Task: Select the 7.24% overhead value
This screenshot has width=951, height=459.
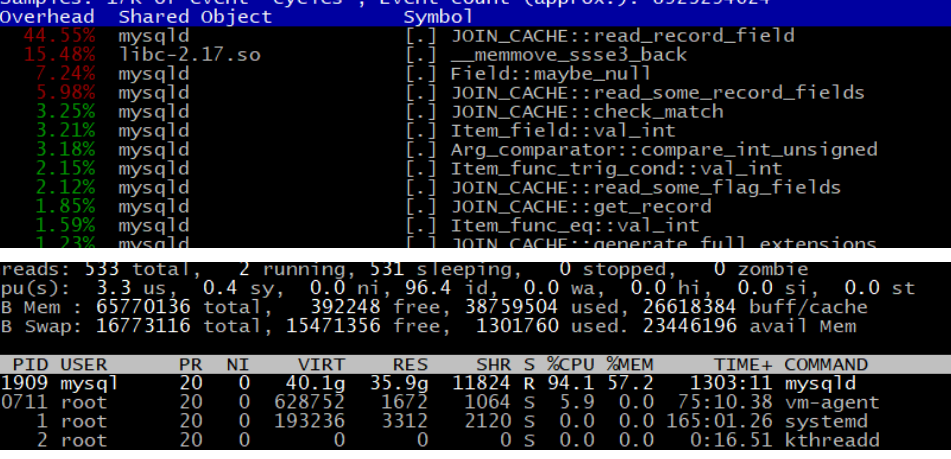Action: [x=65, y=74]
